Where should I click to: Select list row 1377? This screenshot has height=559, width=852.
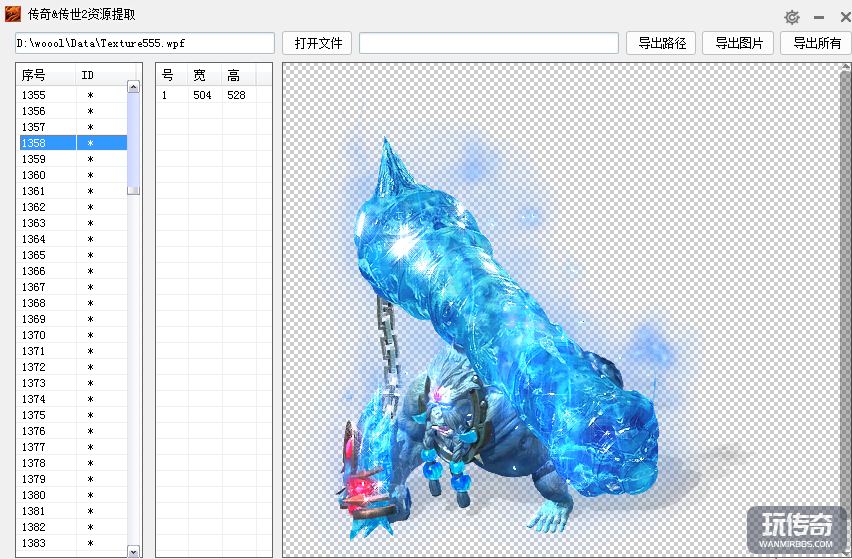(x=73, y=447)
